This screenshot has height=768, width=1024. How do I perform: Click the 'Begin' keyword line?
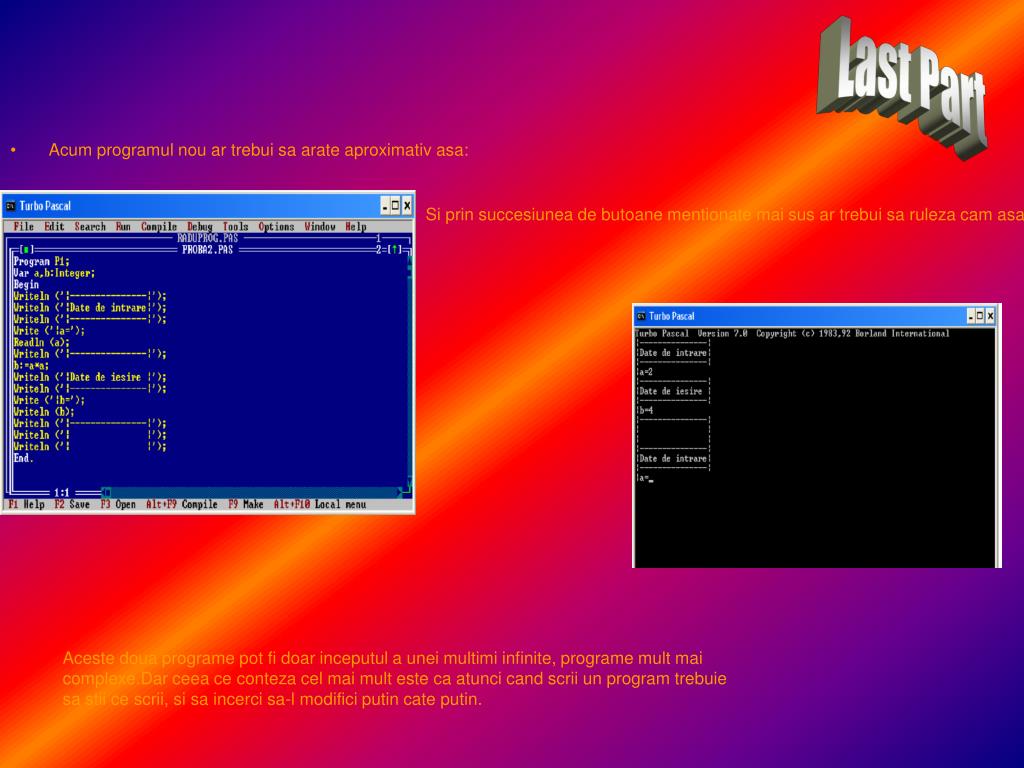pos(26,285)
